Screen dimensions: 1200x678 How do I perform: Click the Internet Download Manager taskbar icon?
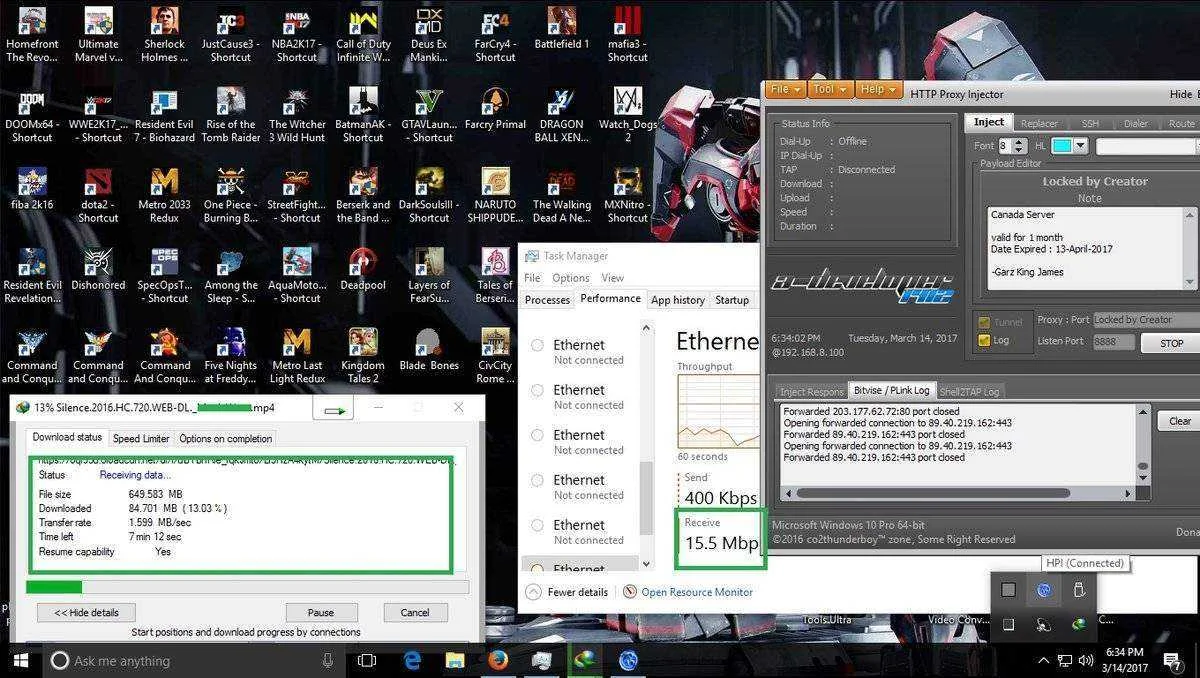point(584,660)
